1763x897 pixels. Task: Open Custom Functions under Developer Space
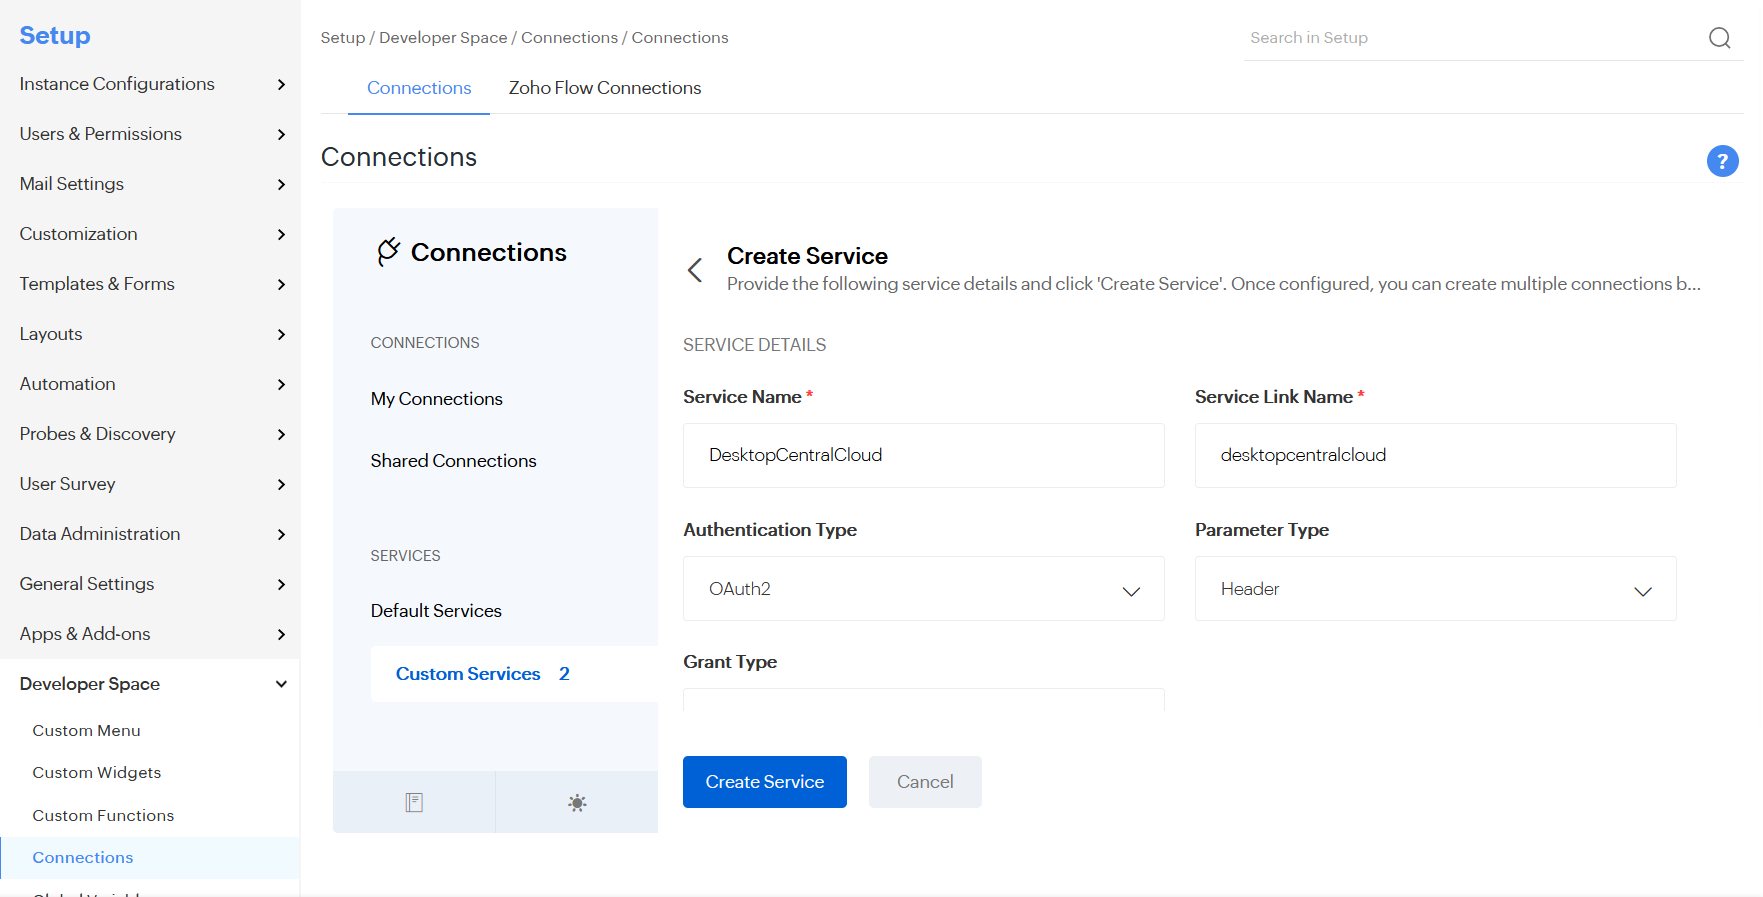pyautogui.click(x=103, y=816)
